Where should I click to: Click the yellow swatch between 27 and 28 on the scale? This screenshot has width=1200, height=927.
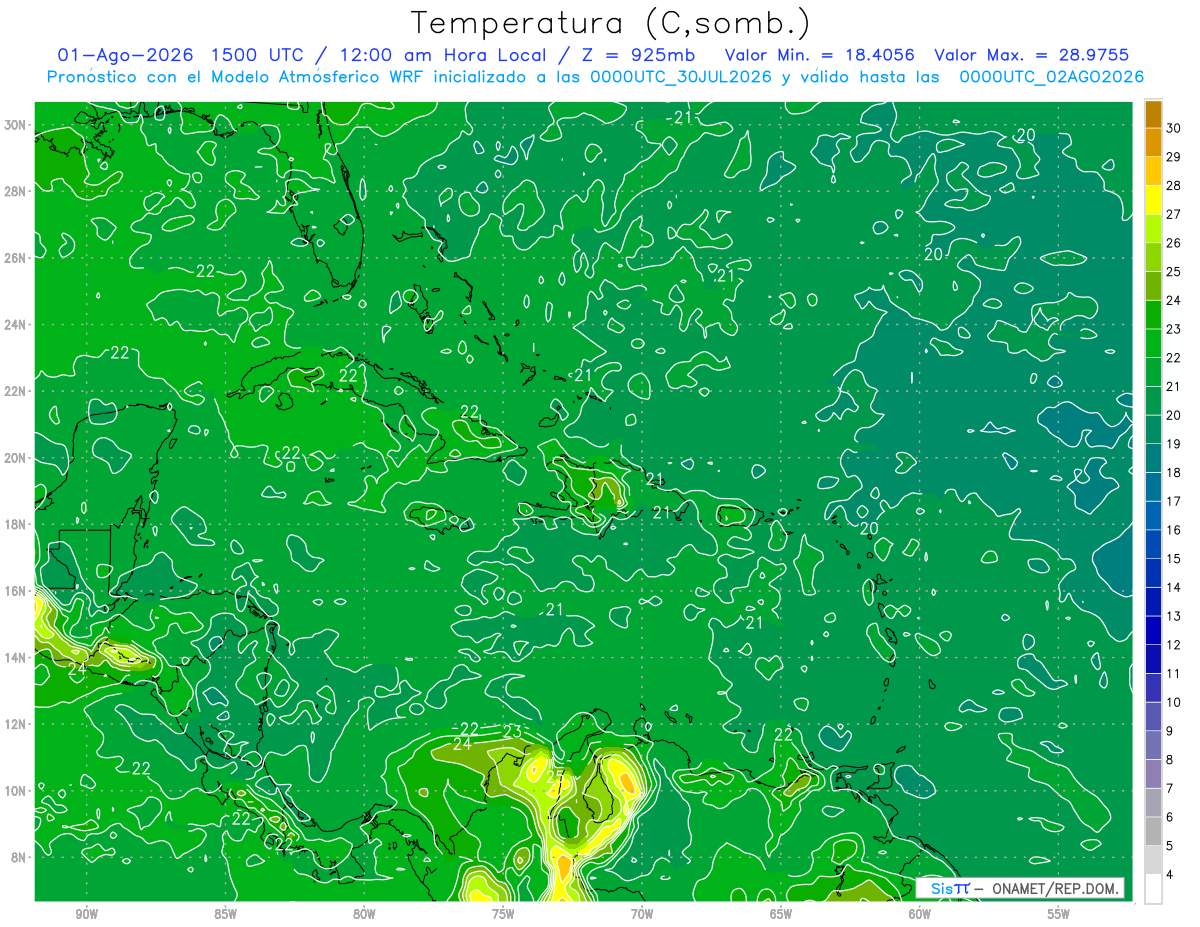(1153, 199)
